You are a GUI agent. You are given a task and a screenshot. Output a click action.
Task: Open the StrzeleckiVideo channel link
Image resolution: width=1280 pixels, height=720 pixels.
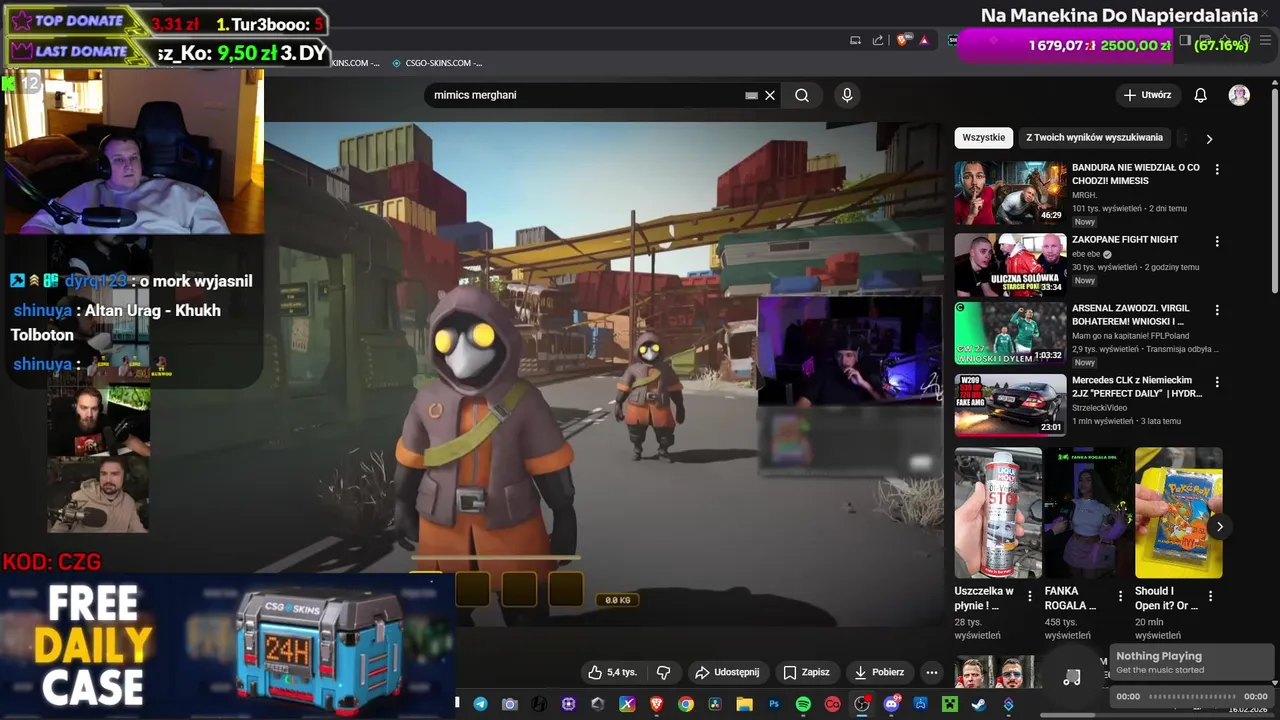(1099, 407)
